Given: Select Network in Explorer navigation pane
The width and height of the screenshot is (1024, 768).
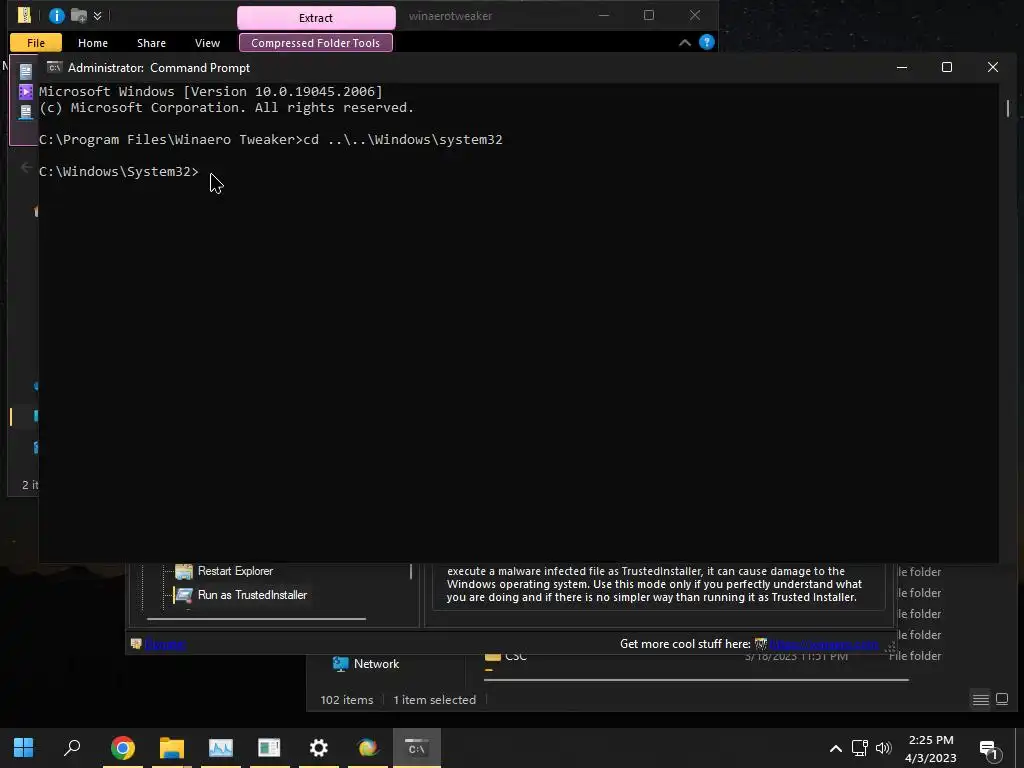Looking at the screenshot, I should tap(376, 664).
